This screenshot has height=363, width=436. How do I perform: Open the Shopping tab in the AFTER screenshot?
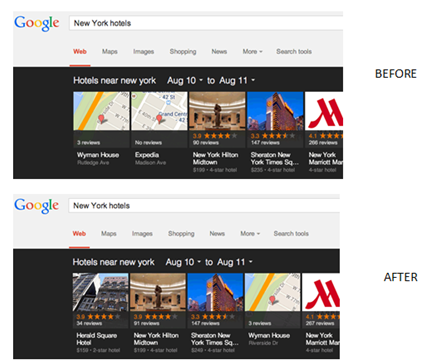click(x=181, y=234)
